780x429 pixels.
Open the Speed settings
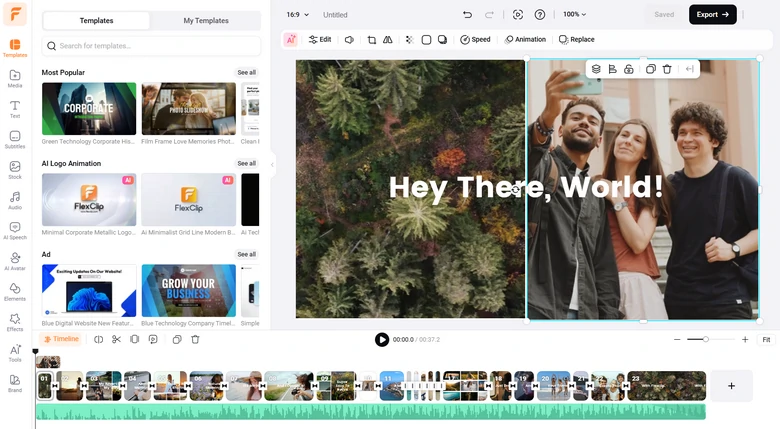point(475,39)
